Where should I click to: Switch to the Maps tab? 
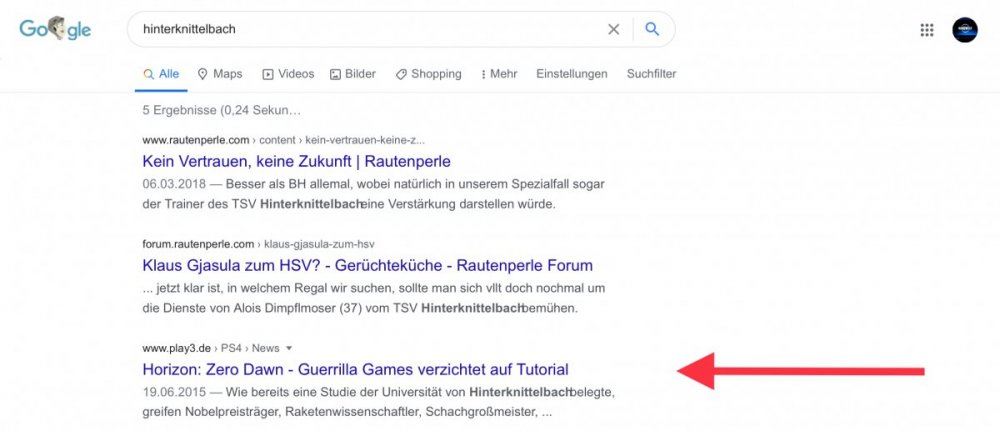(x=220, y=74)
